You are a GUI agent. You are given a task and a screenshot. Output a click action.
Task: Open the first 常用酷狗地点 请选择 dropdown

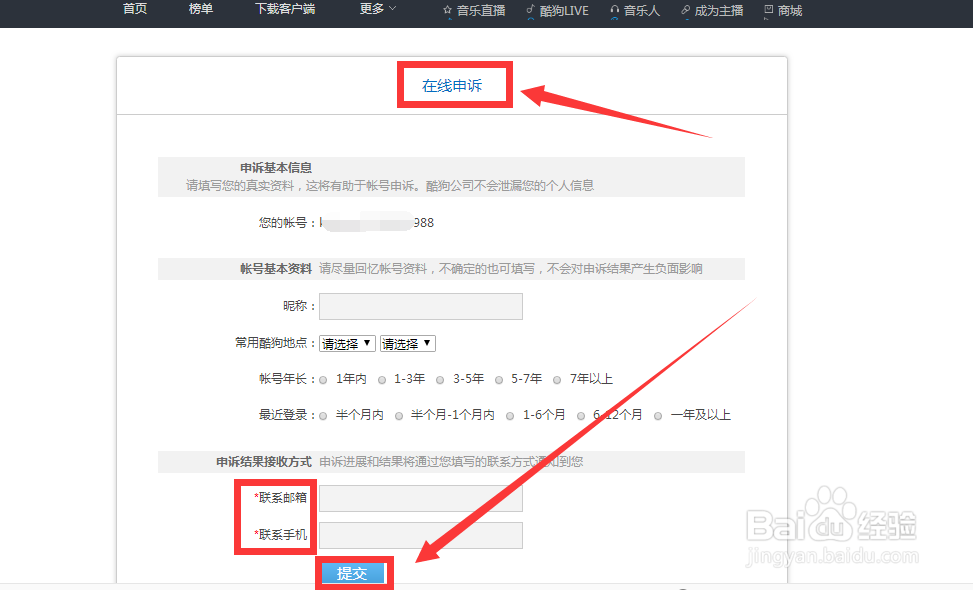point(347,344)
